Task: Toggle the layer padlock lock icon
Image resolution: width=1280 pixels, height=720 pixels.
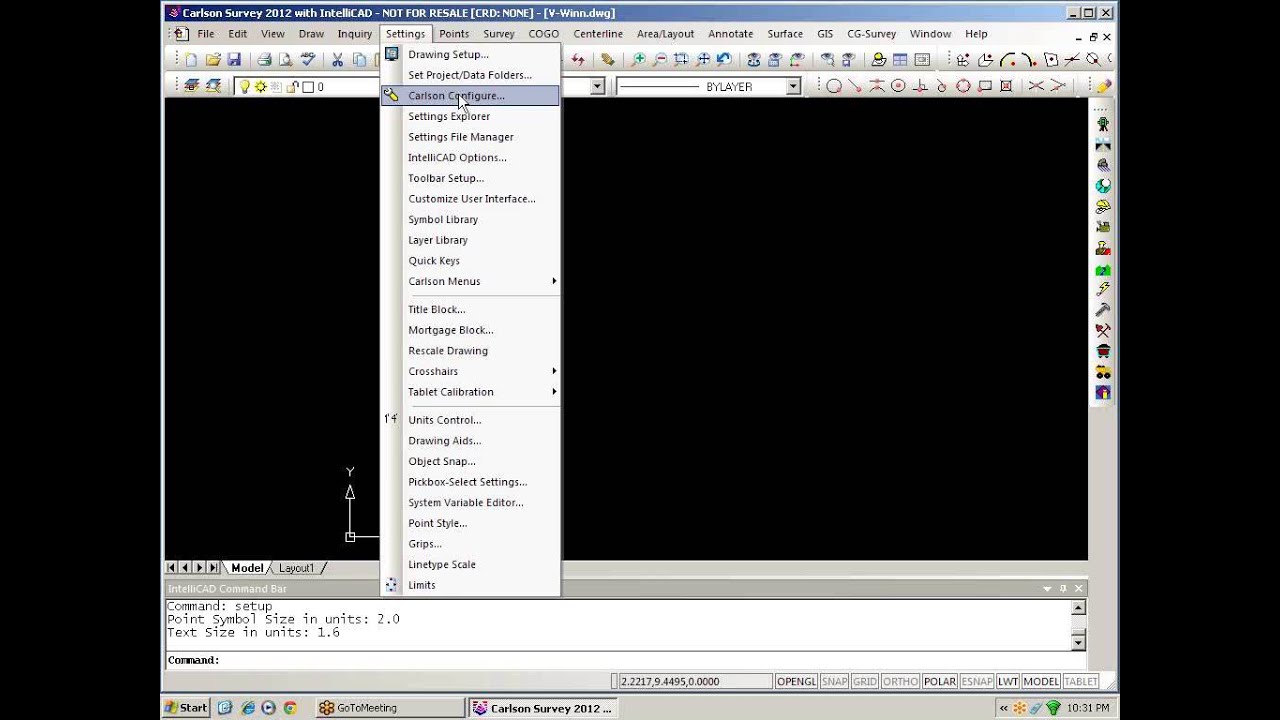Action: [293, 87]
